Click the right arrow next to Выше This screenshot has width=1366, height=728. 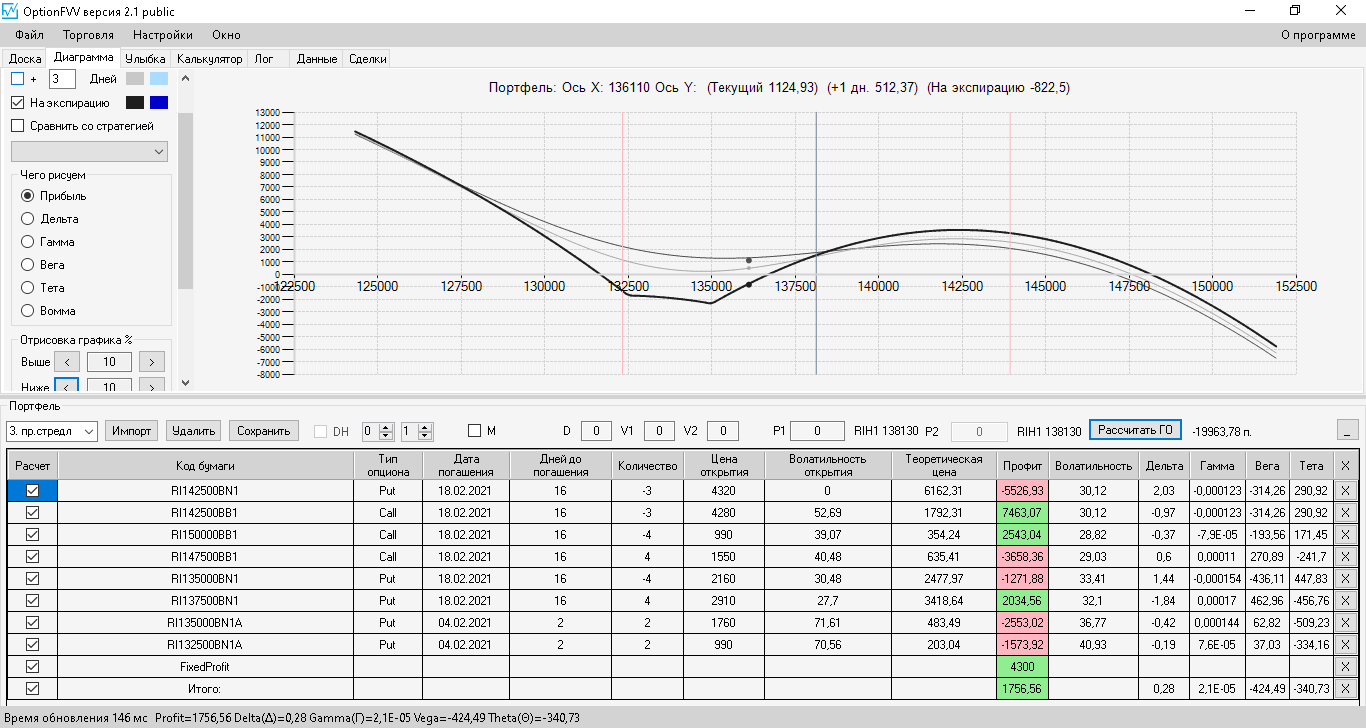(152, 362)
